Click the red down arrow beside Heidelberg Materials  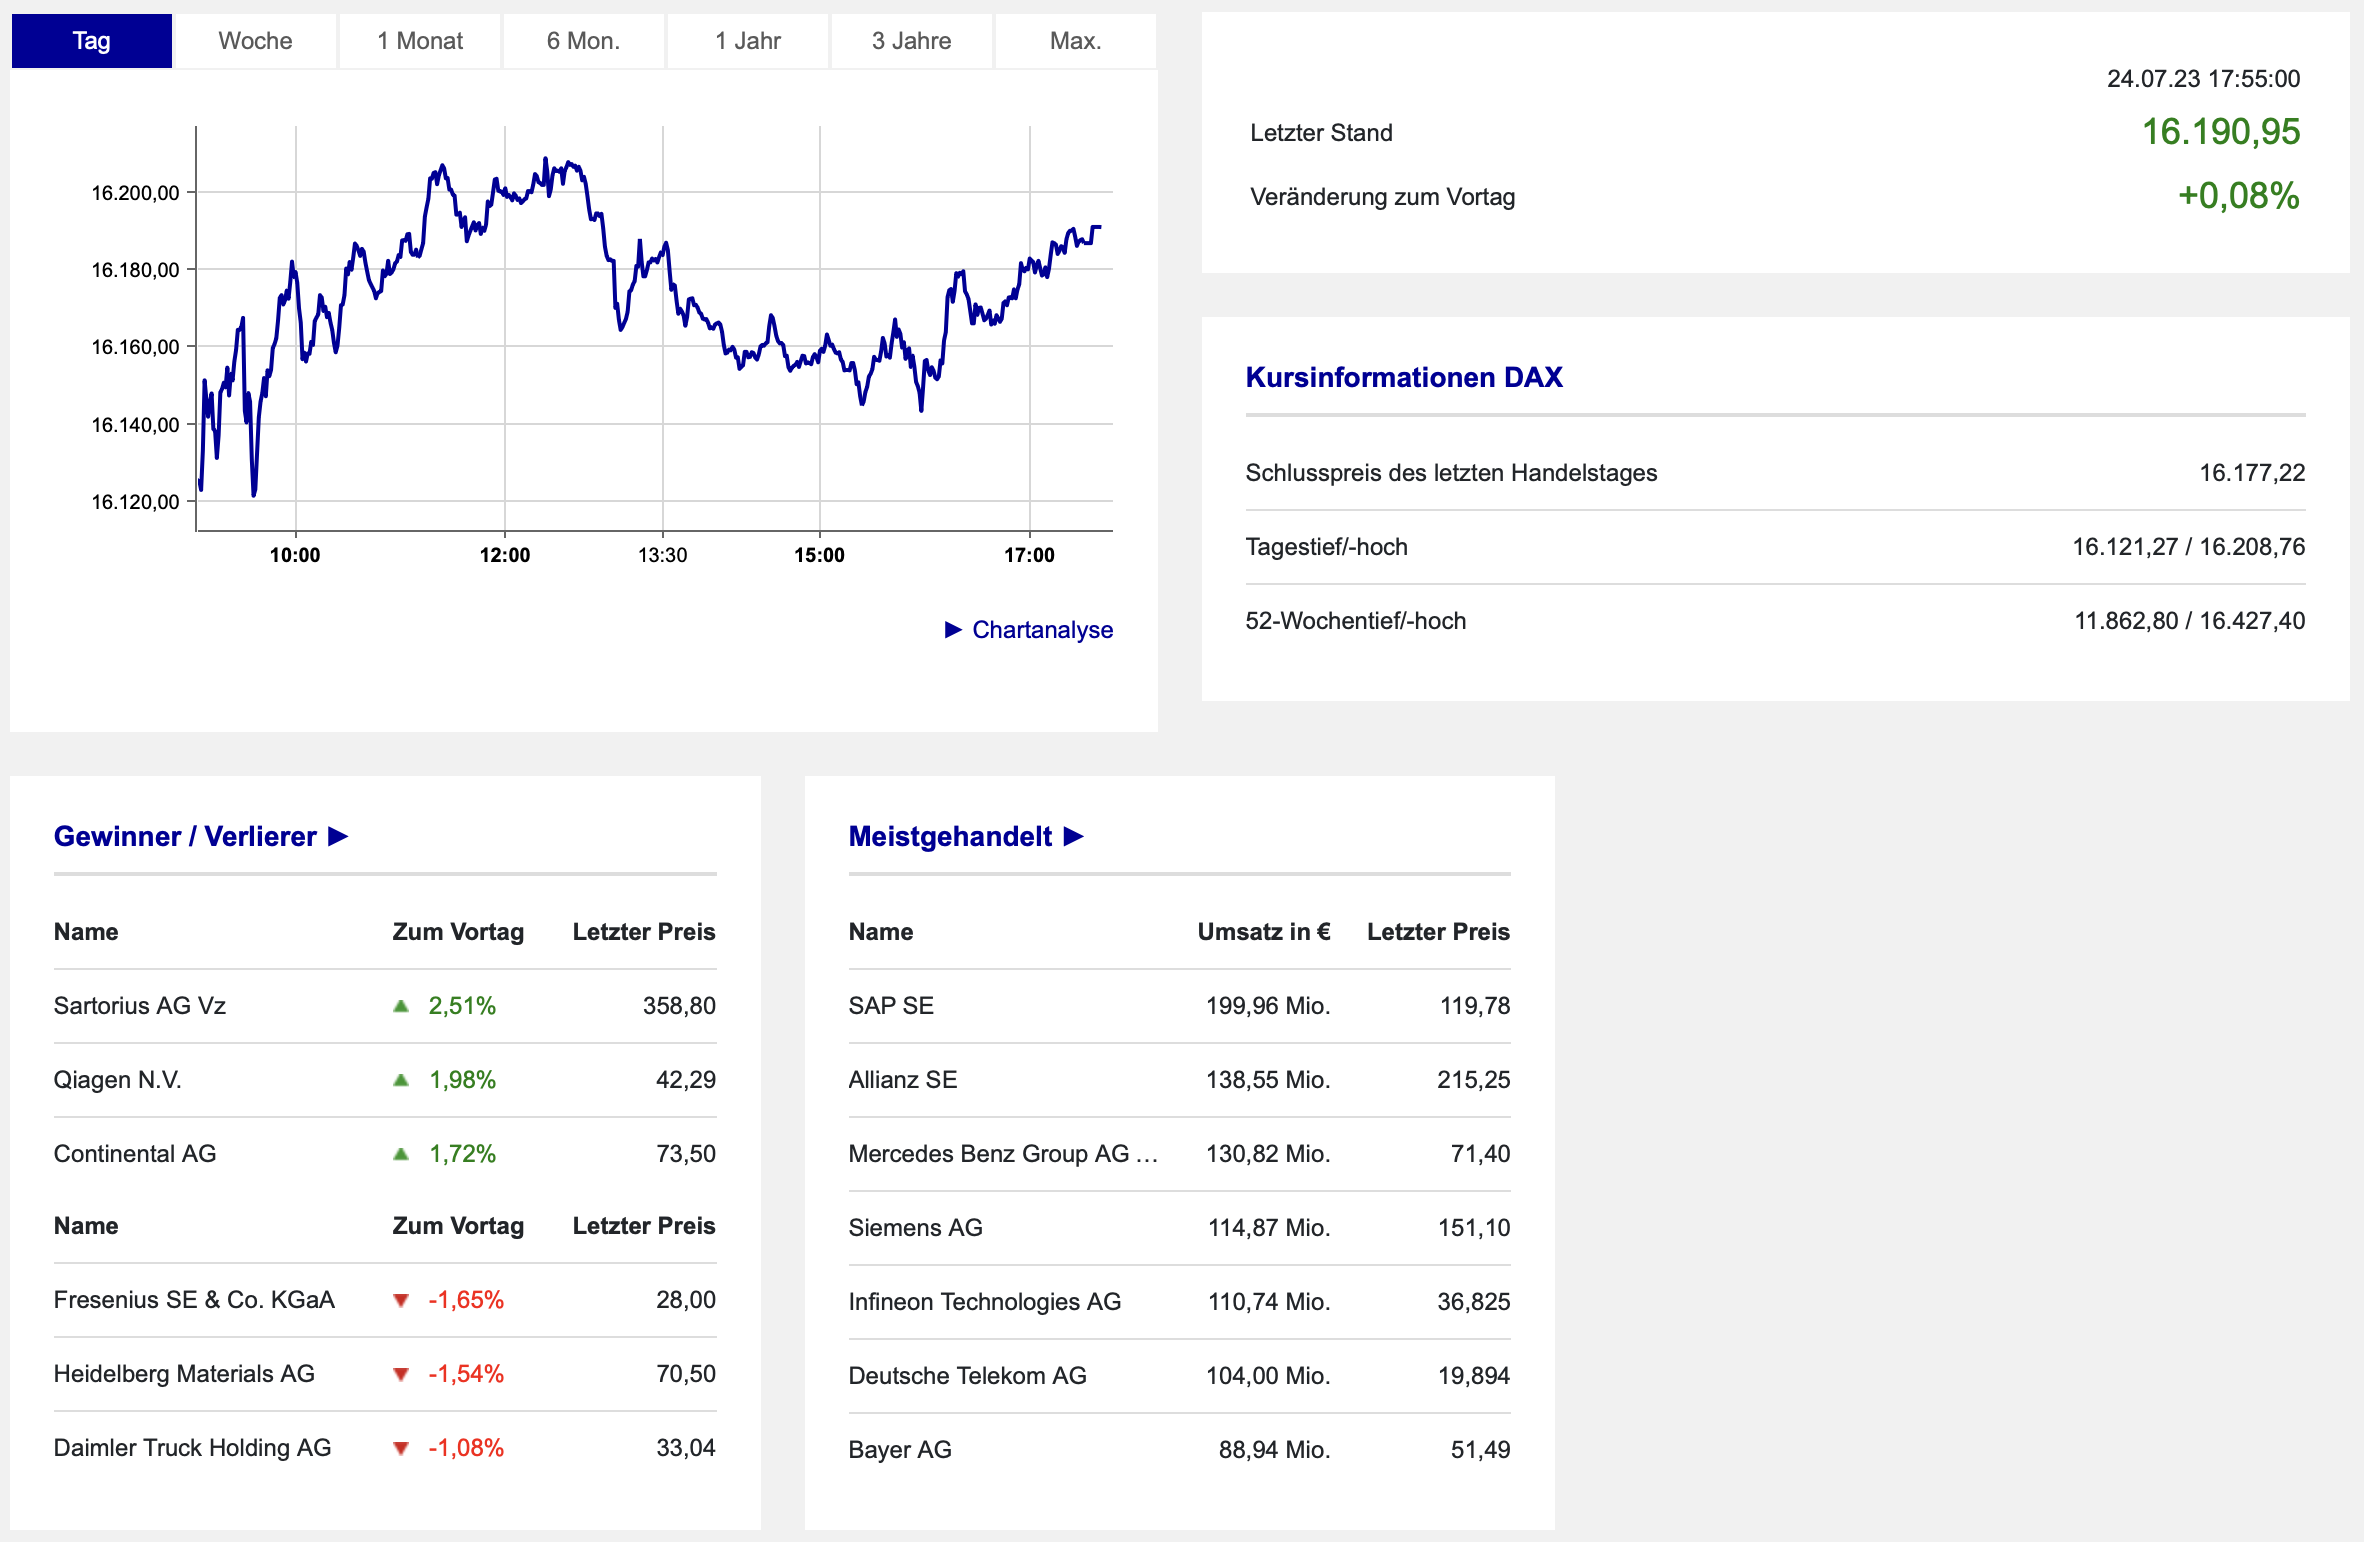[401, 1374]
